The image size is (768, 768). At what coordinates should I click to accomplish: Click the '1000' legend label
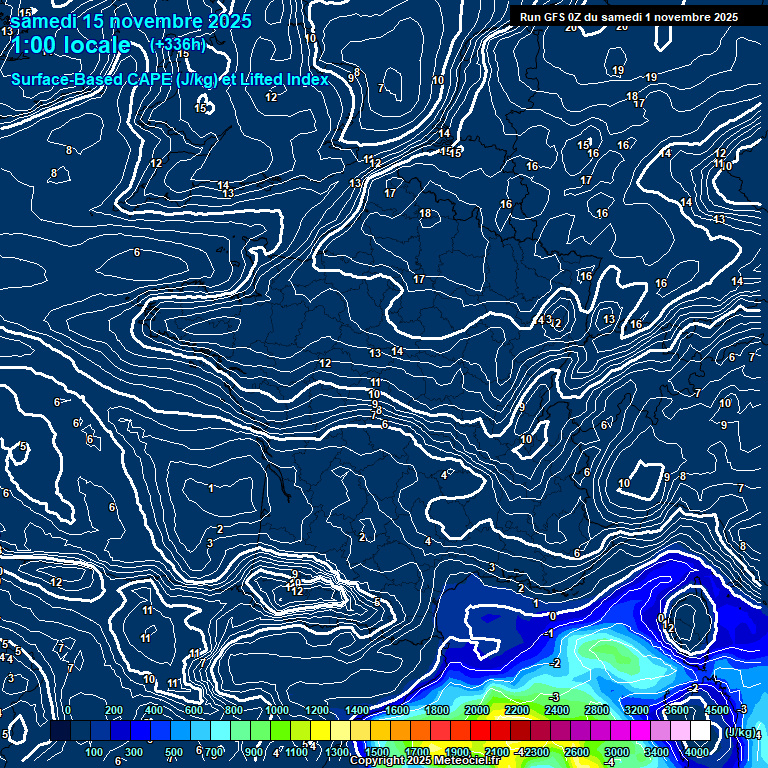[x=277, y=710]
